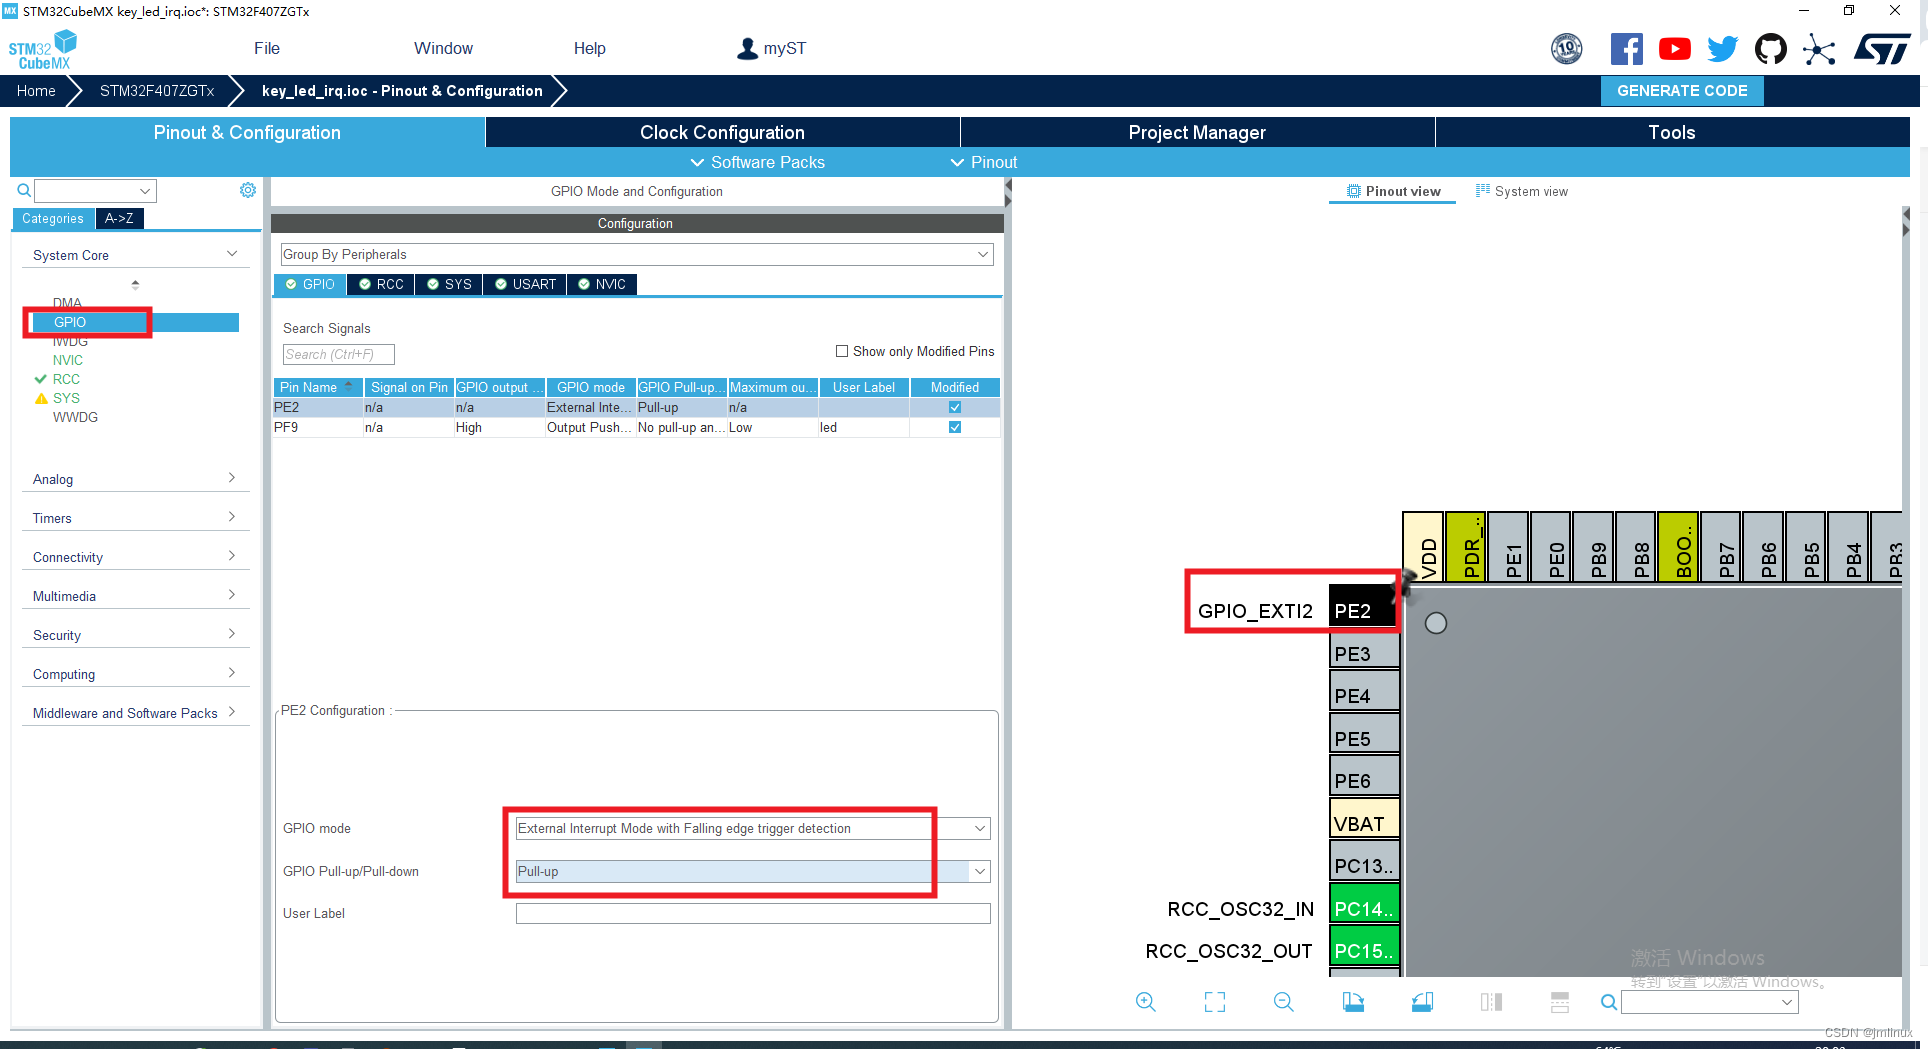Viewport: 1928px width, 1049px height.
Task: Switch to Project Manager tab
Action: (1197, 132)
